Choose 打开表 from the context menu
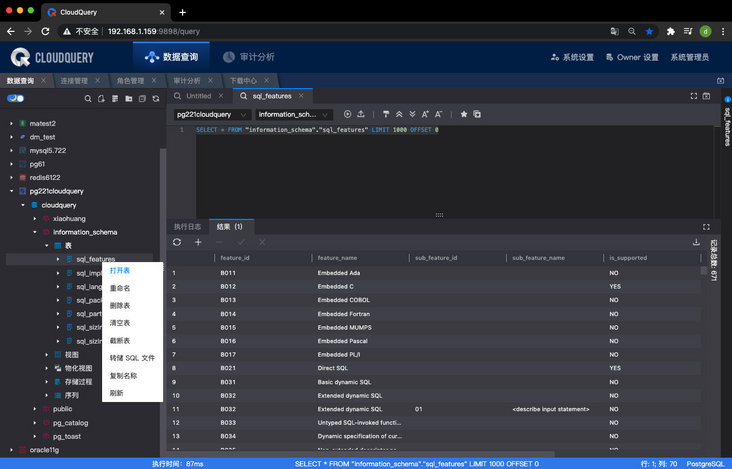Image resolution: width=732 pixels, height=469 pixels. tap(120, 271)
